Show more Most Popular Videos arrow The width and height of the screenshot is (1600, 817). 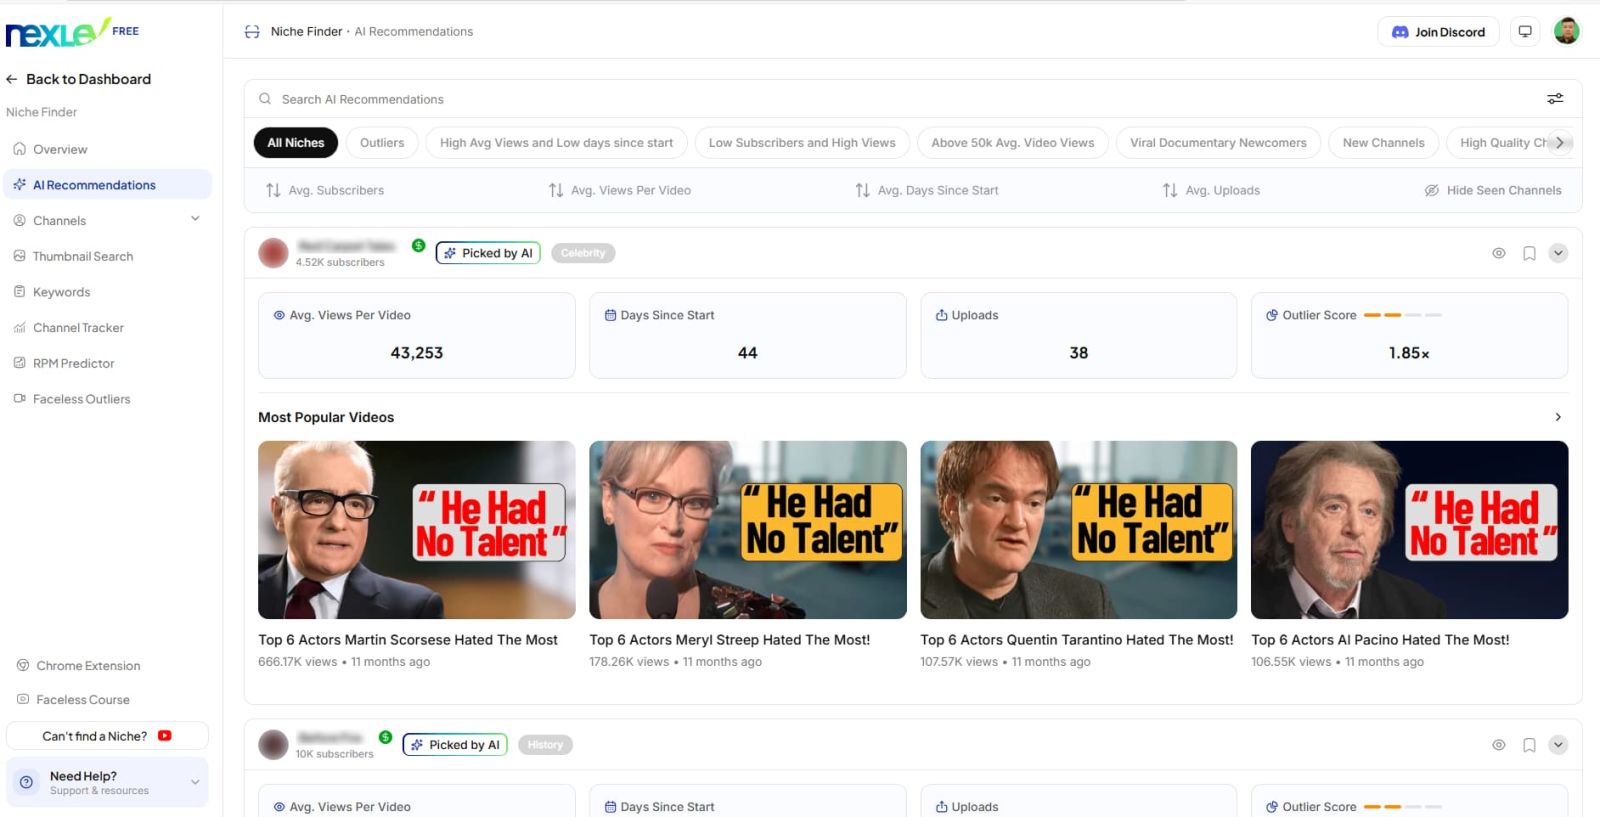pos(1558,417)
